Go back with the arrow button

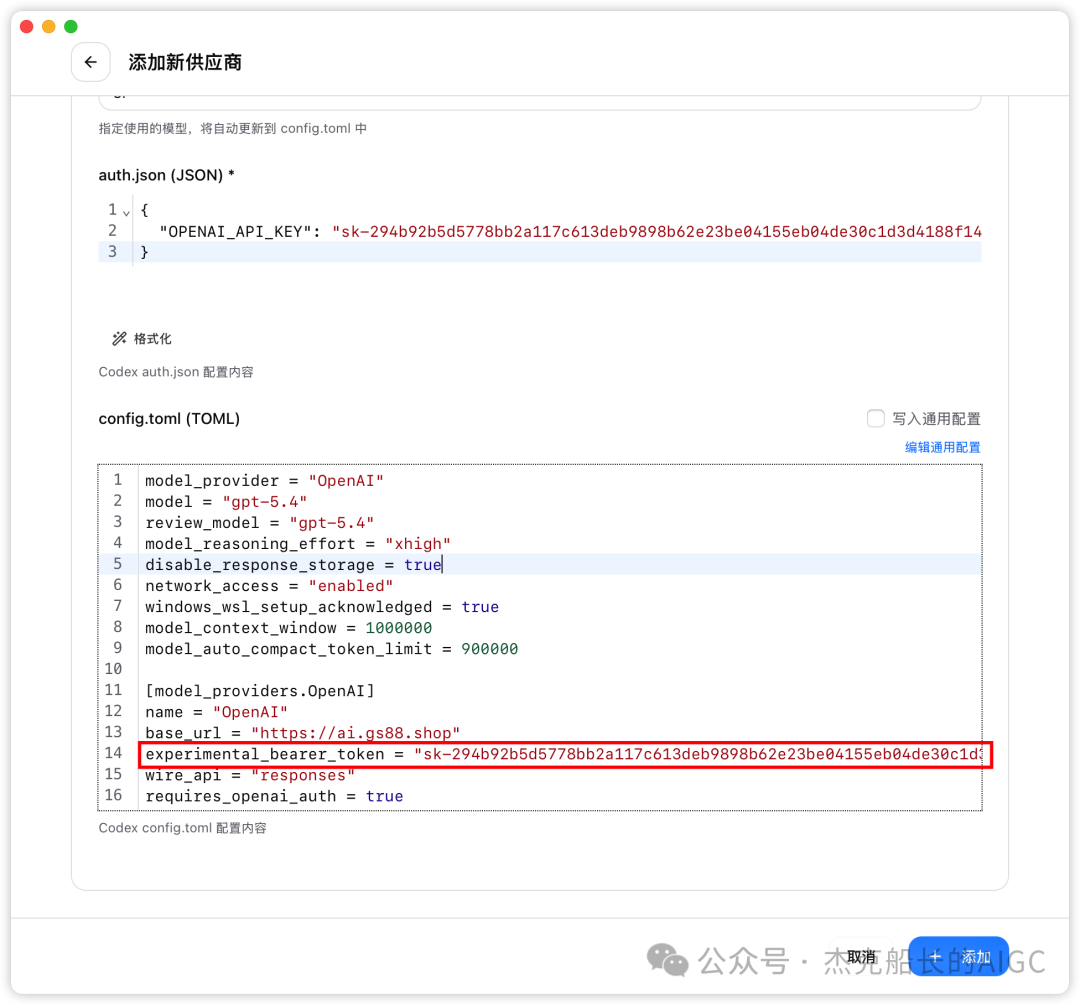(90, 62)
